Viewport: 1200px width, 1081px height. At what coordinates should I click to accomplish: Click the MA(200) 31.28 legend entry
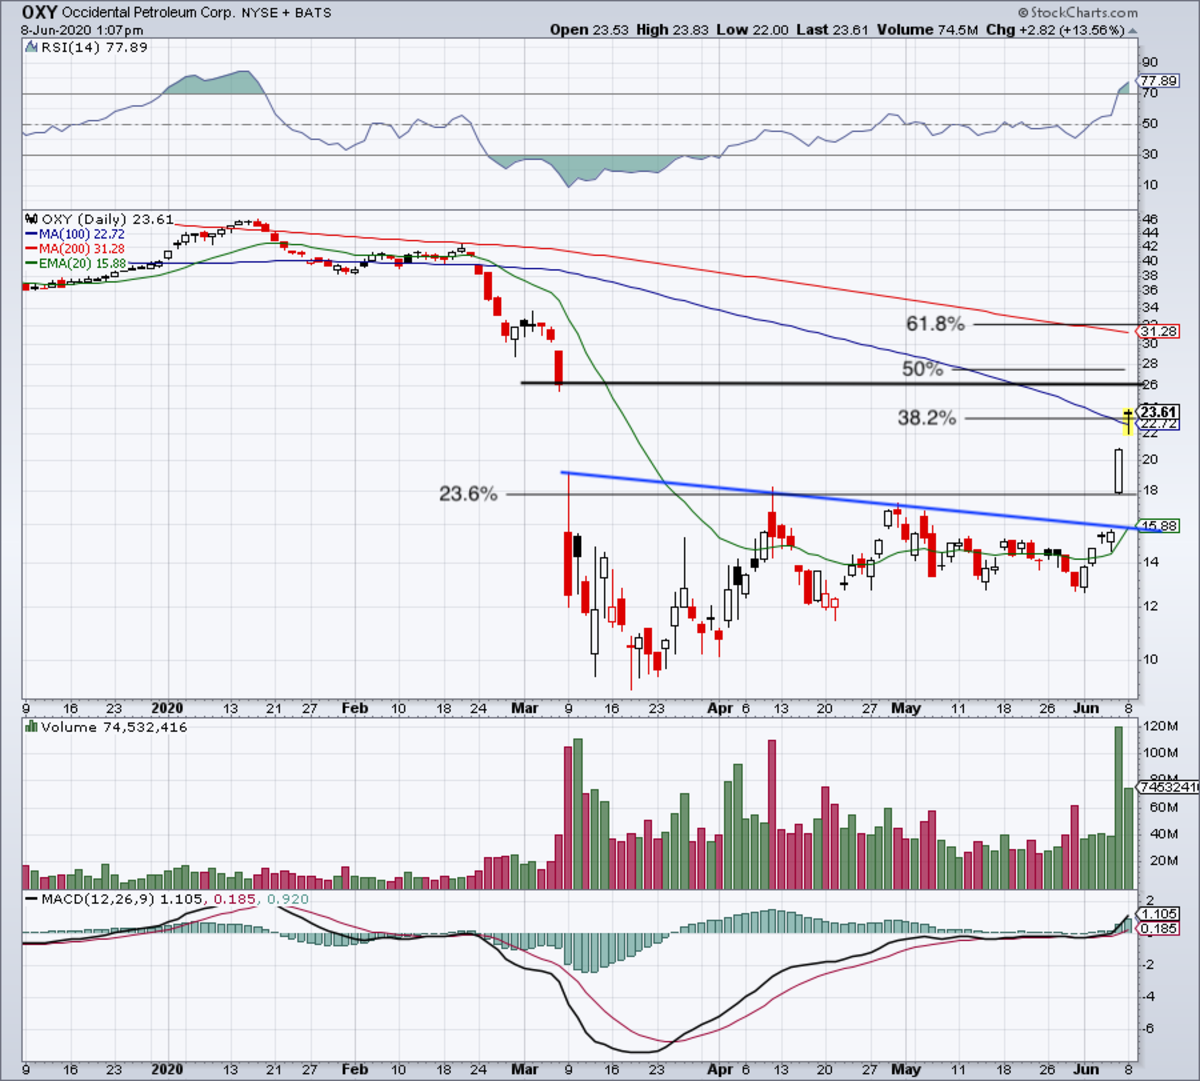click(81, 248)
